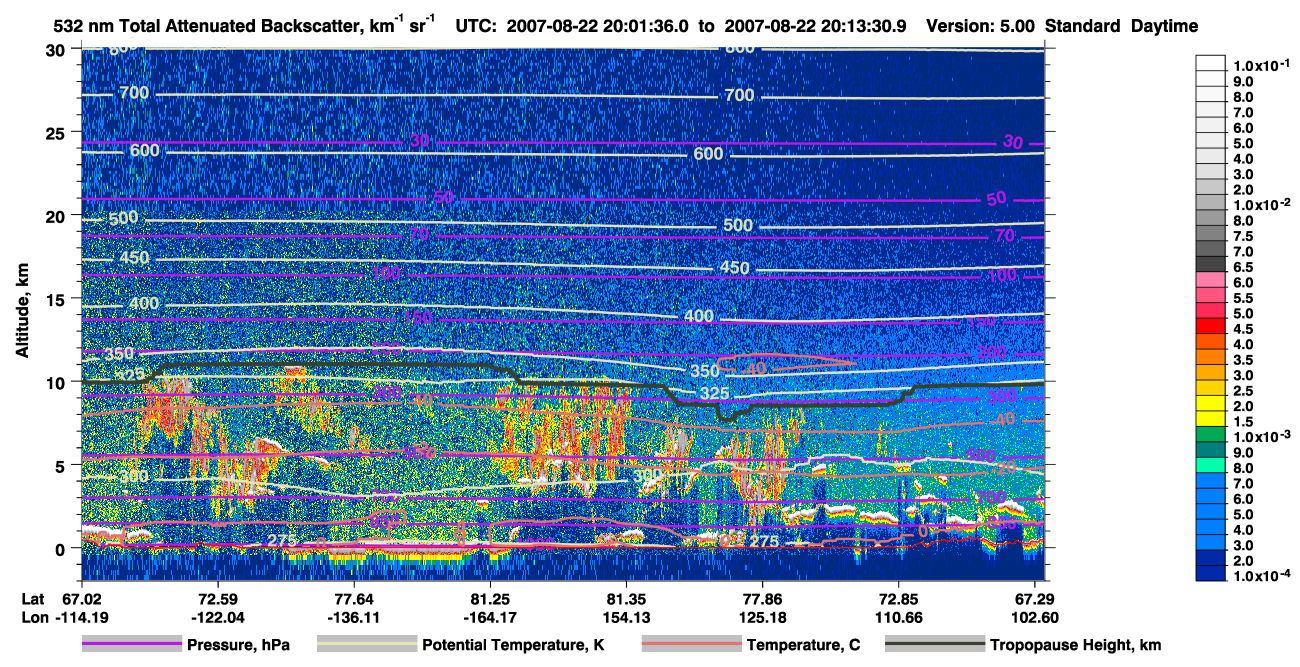Click the white 1.0x10⁻¹ colorbar swatch
1300x667 pixels.
pos(1210,65)
